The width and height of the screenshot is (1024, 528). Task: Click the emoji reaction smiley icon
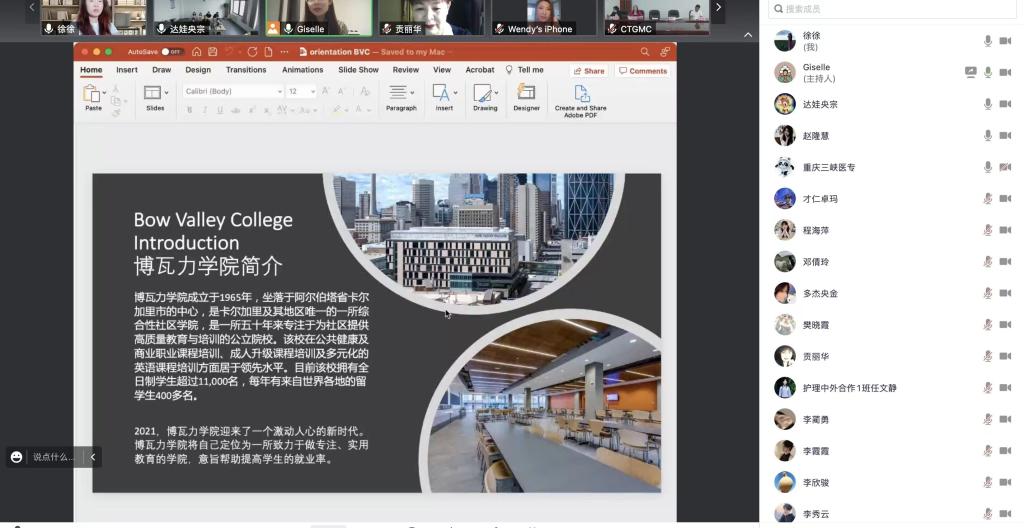[x=16, y=457]
